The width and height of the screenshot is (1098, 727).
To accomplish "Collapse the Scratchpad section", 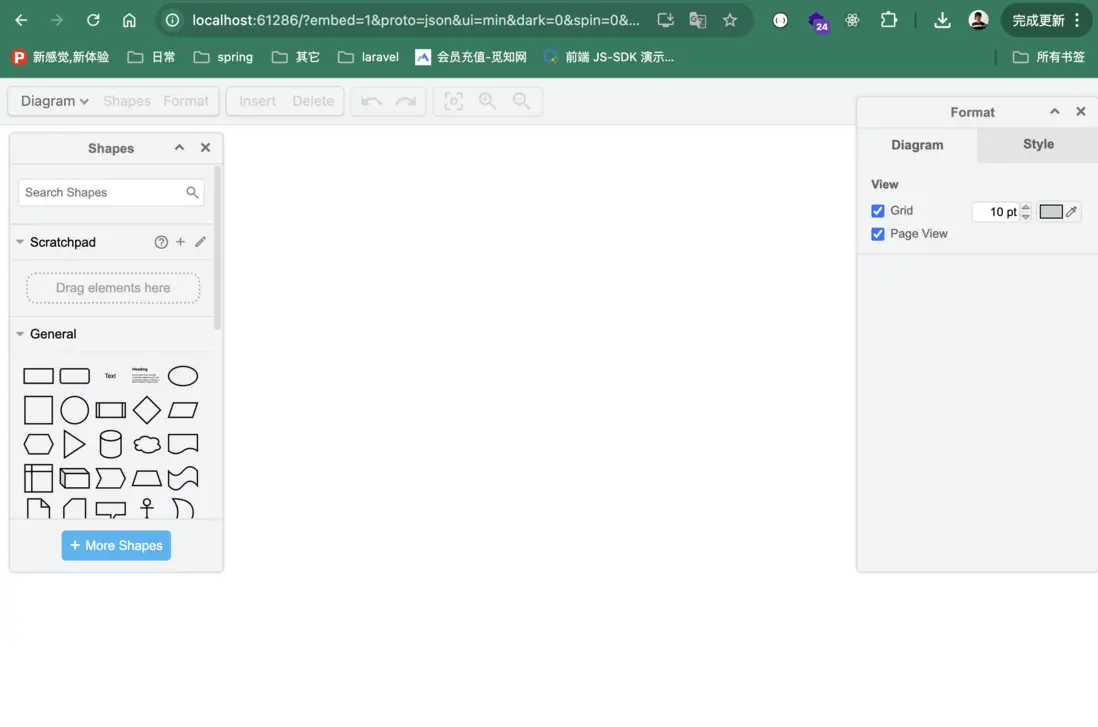I will [20, 242].
